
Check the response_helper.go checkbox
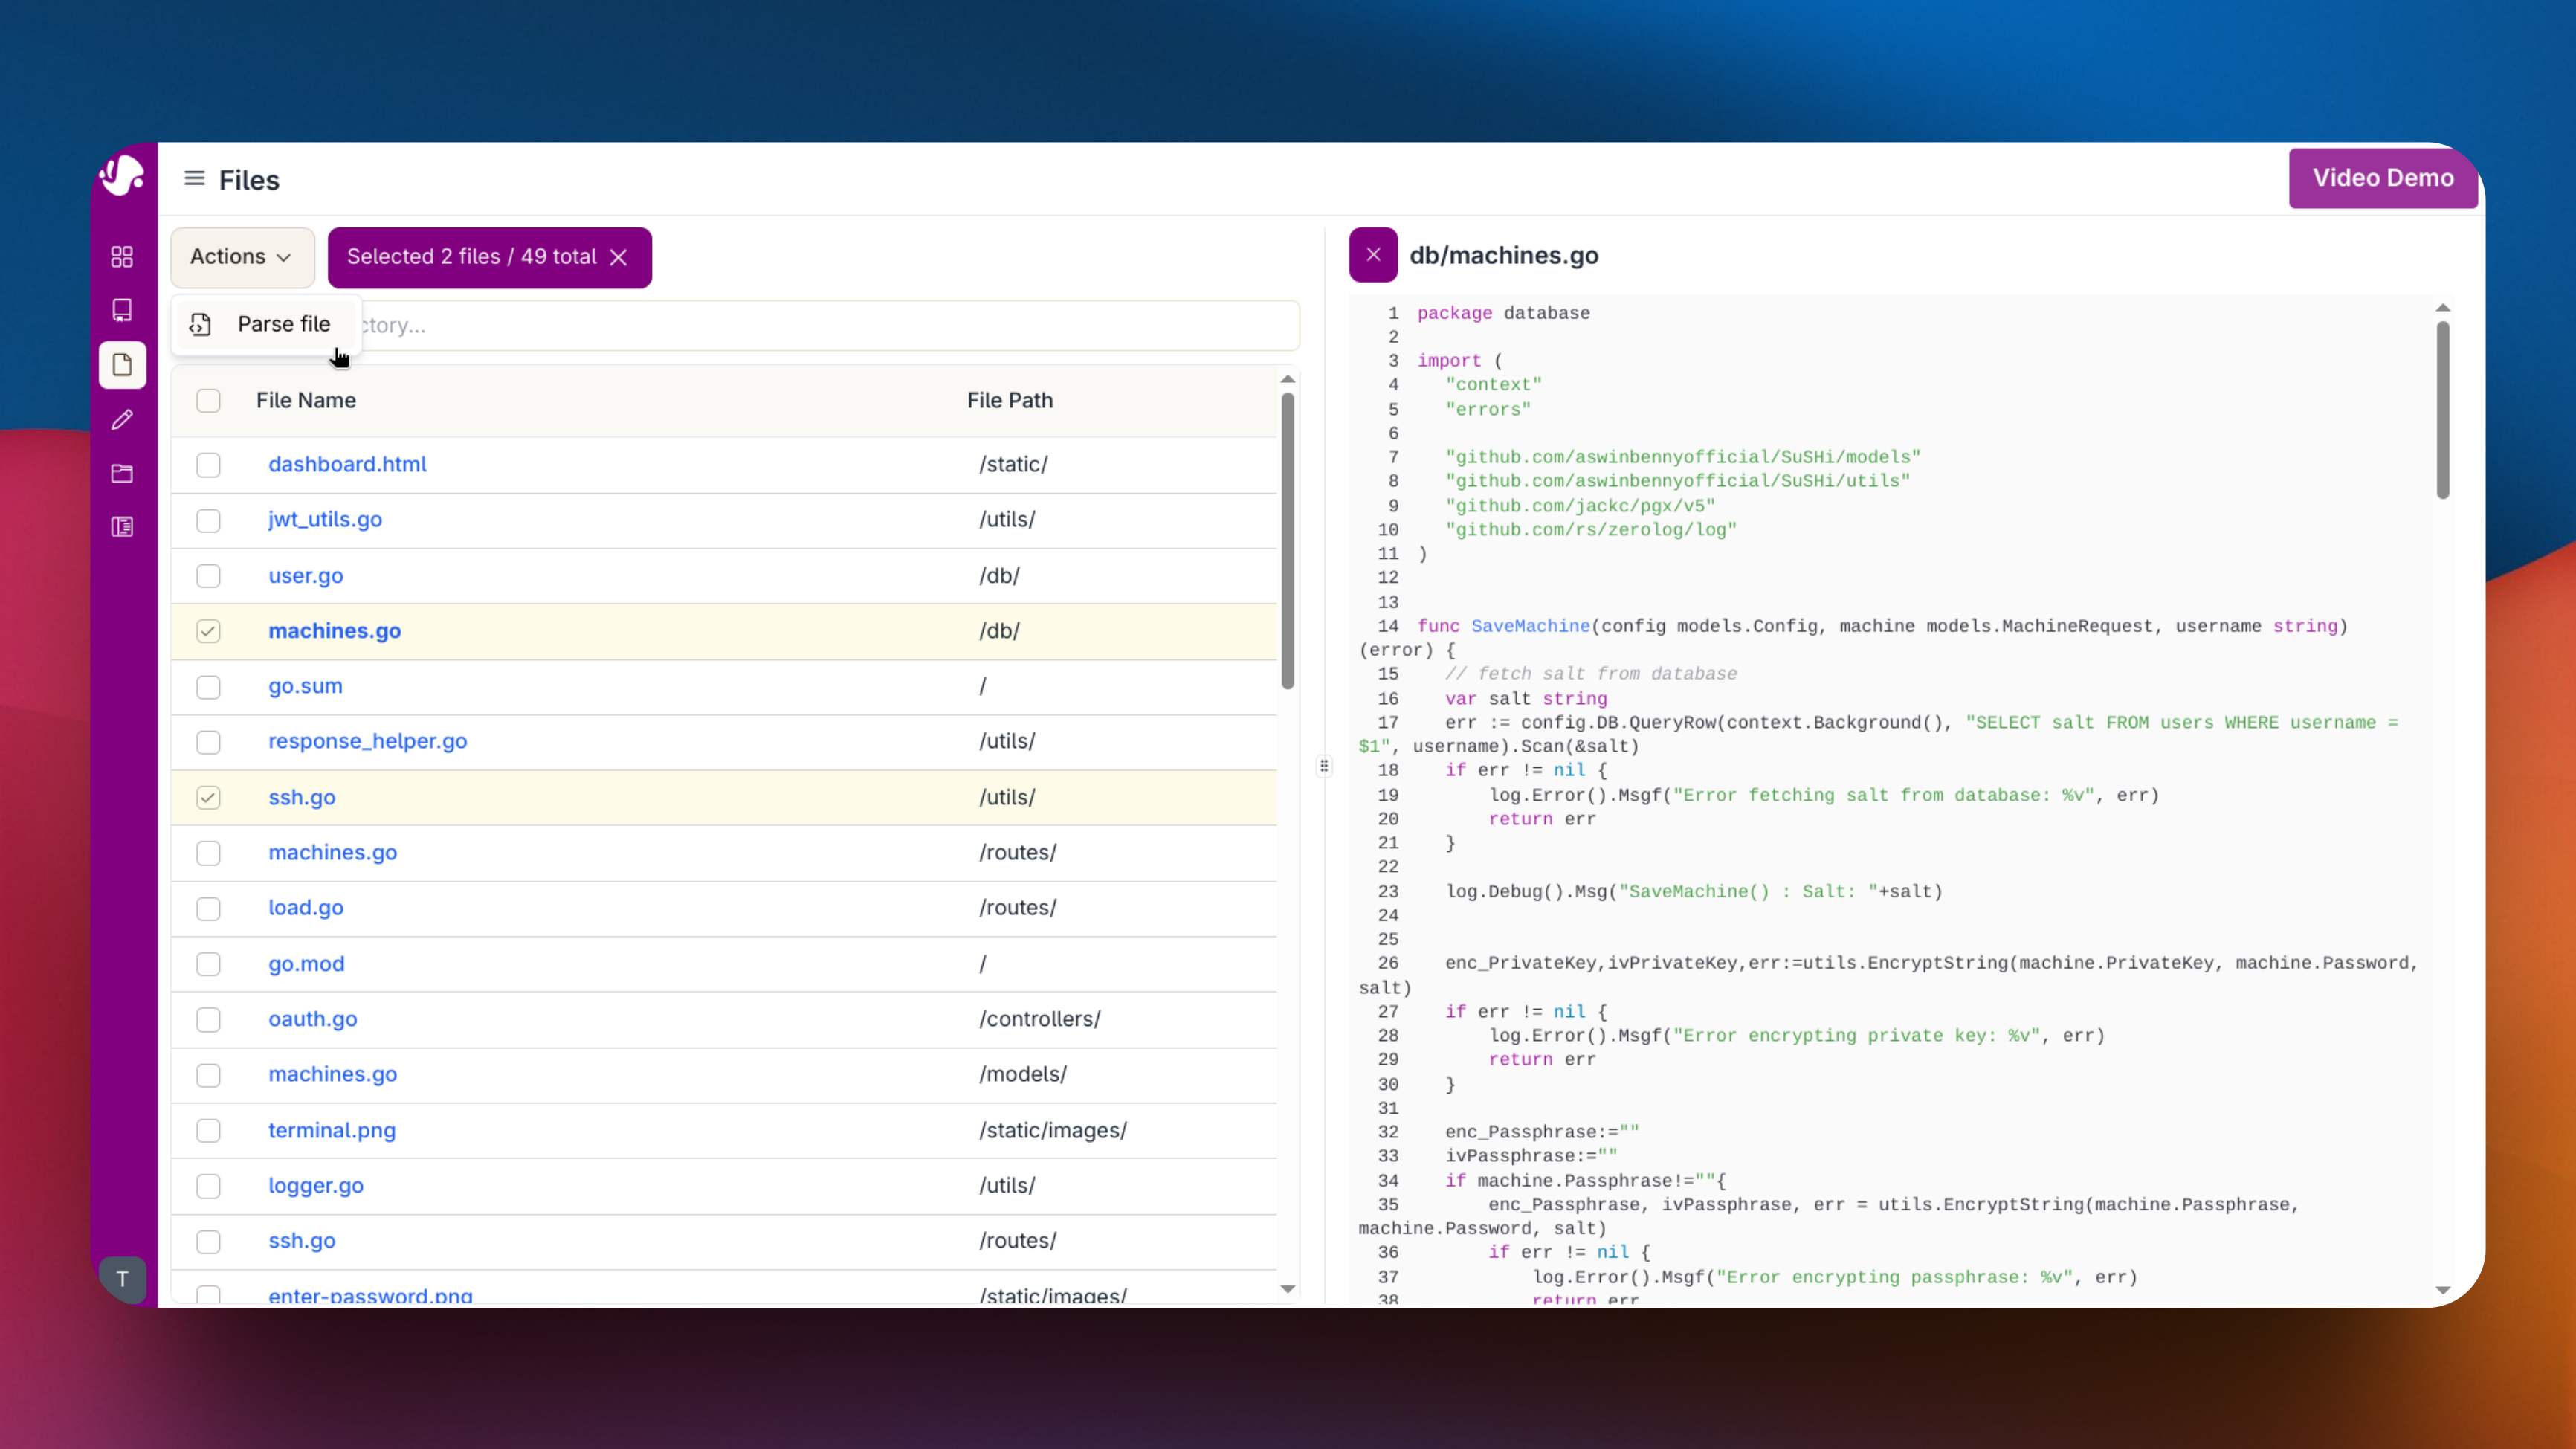click(208, 742)
